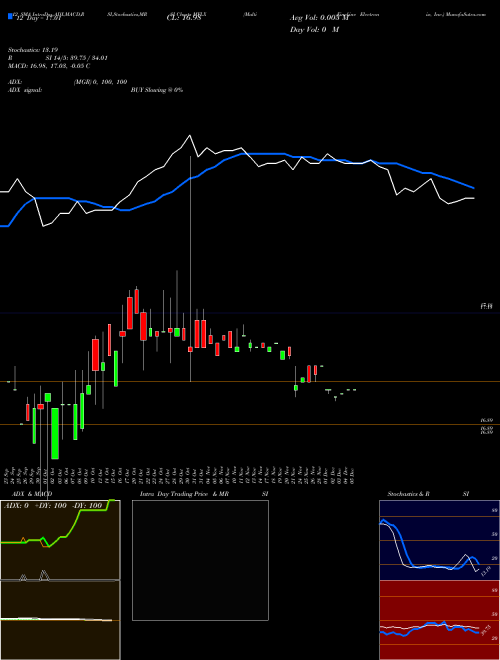Click the blue Stochastics sub-chart panel
Screen dimensions: 500x660
pos(439,540)
